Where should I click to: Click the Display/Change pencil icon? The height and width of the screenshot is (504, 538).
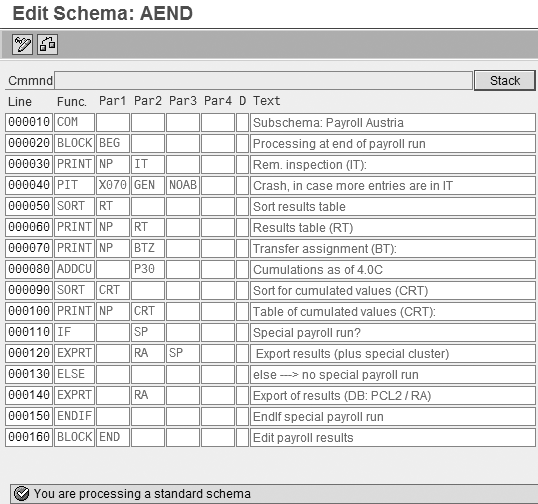coord(22,44)
